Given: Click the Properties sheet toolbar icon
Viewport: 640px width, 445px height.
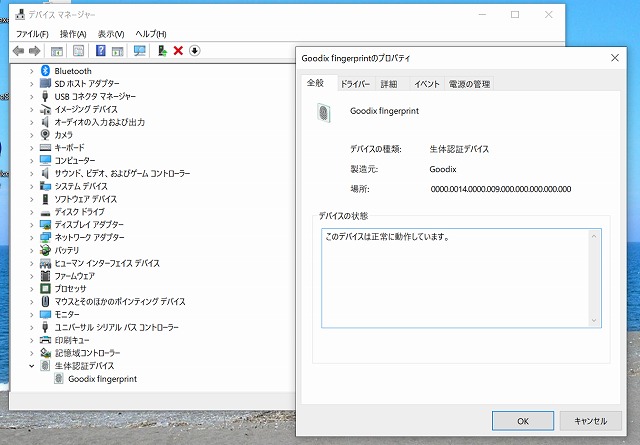Looking at the screenshot, I should (x=78, y=51).
